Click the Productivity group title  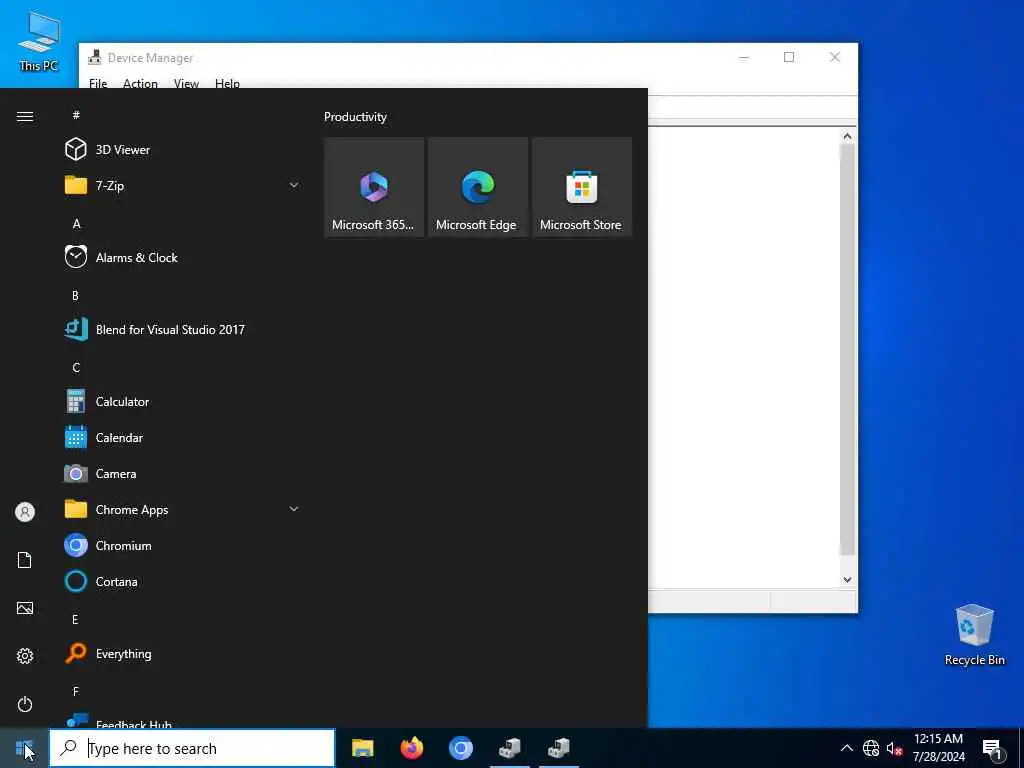(x=355, y=117)
